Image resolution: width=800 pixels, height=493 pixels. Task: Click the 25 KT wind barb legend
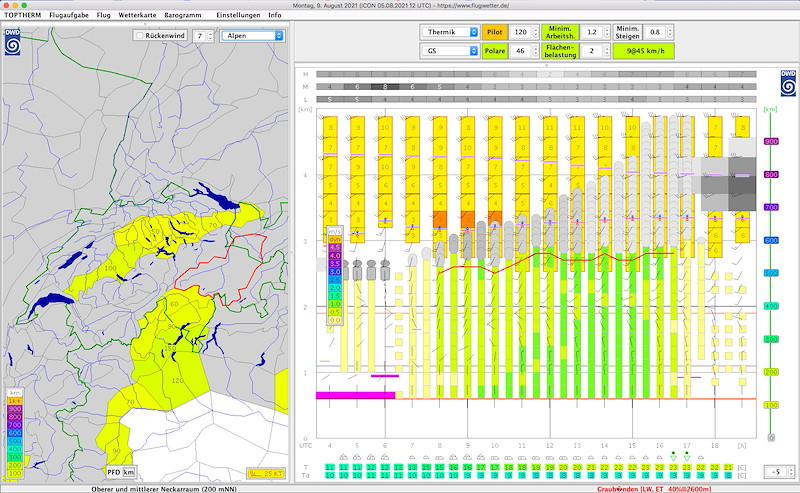265,474
